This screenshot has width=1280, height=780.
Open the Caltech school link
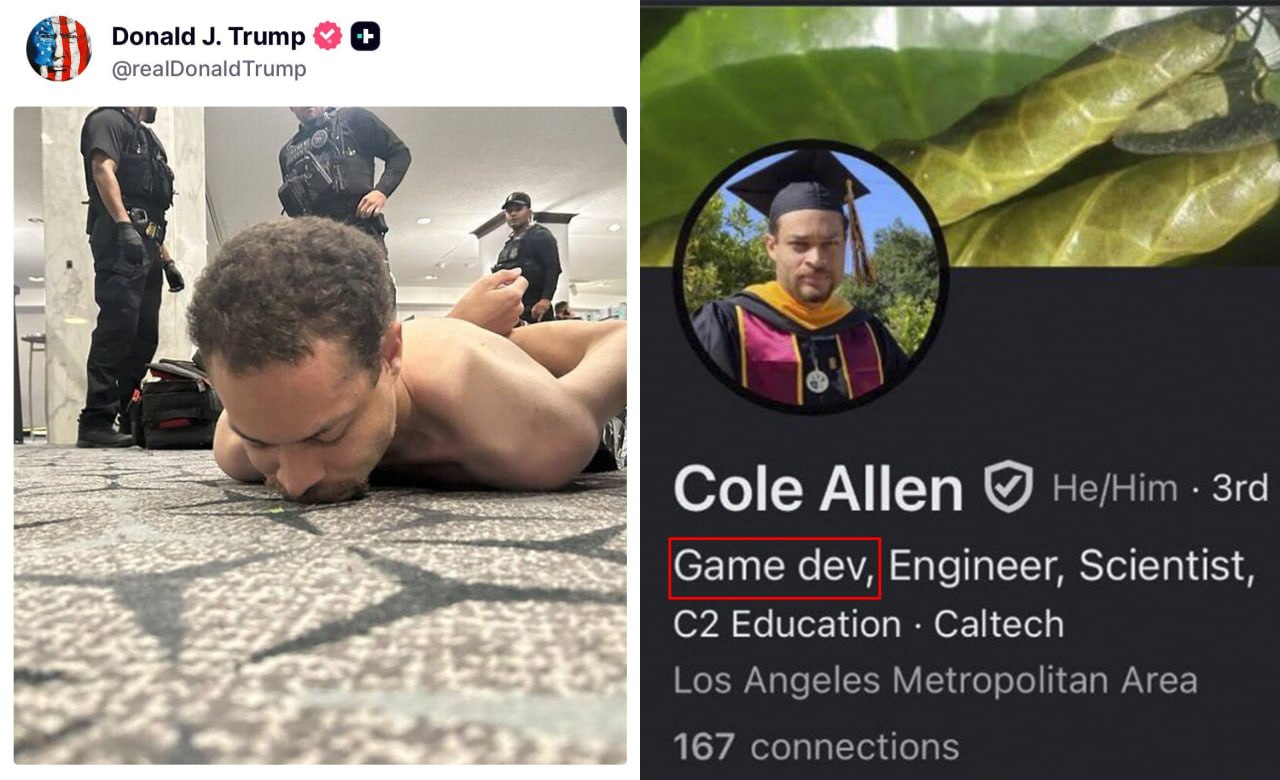998,625
